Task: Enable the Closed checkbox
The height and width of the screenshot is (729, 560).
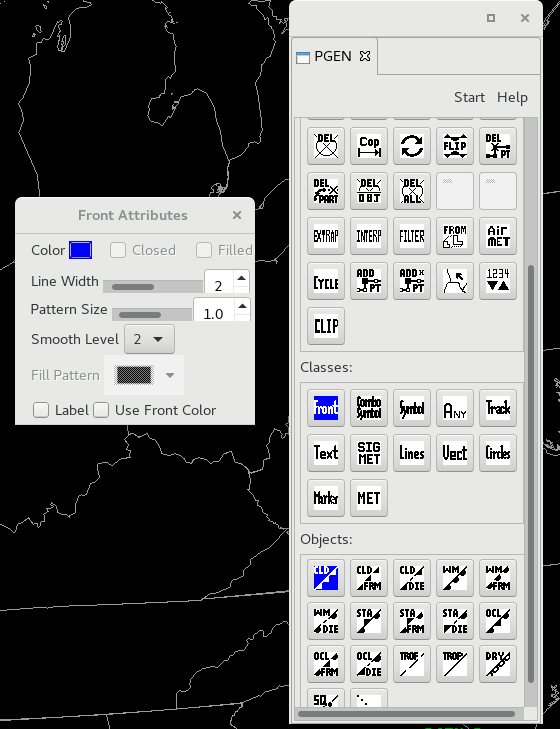Action: pyautogui.click(x=118, y=250)
